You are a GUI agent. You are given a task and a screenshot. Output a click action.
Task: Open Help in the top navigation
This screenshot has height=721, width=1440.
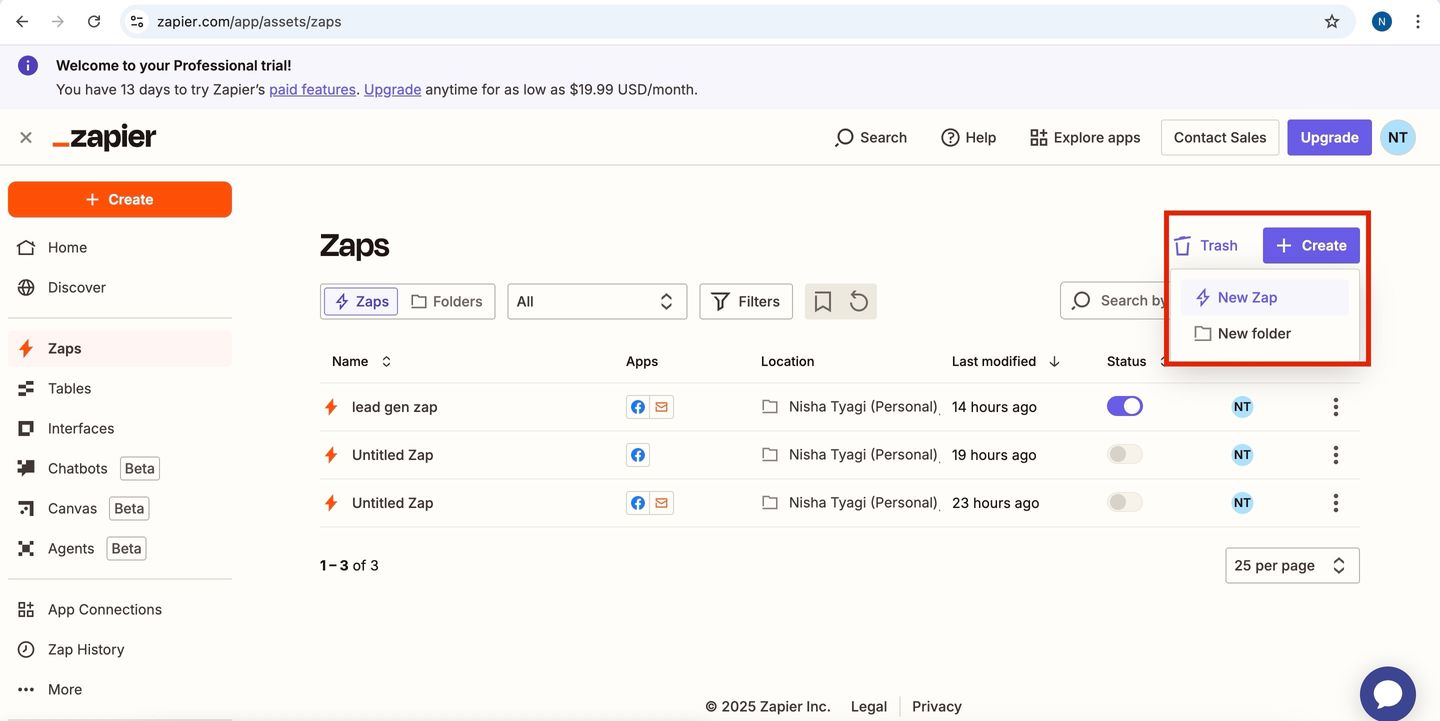(x=969, y=137)
